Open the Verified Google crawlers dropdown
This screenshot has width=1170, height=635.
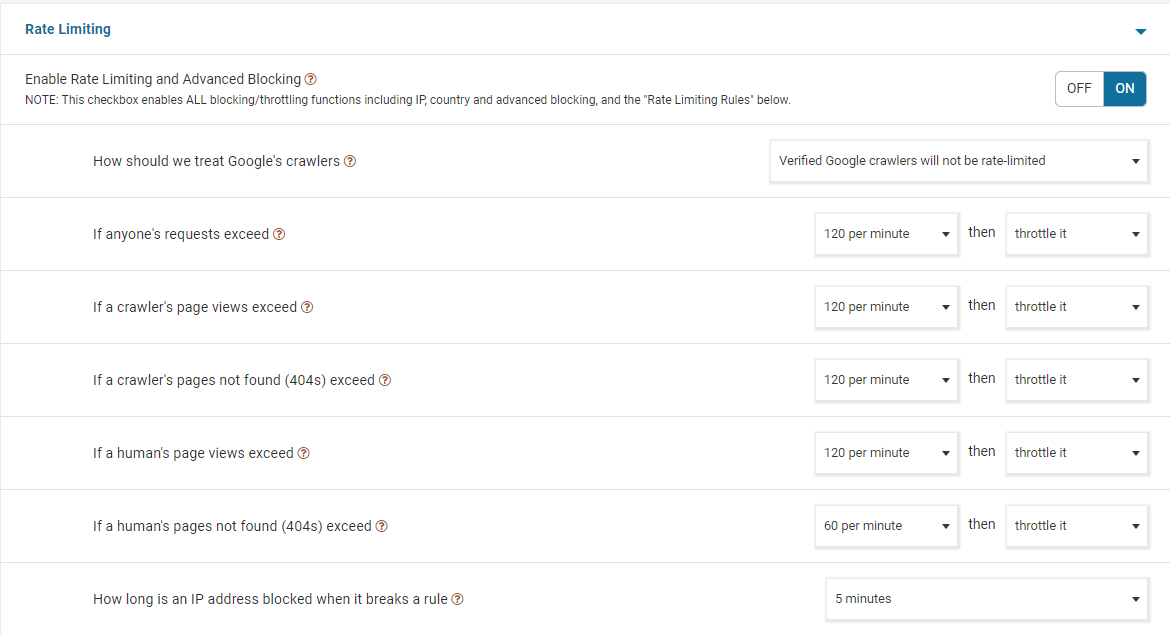click(x=959, y=161)
